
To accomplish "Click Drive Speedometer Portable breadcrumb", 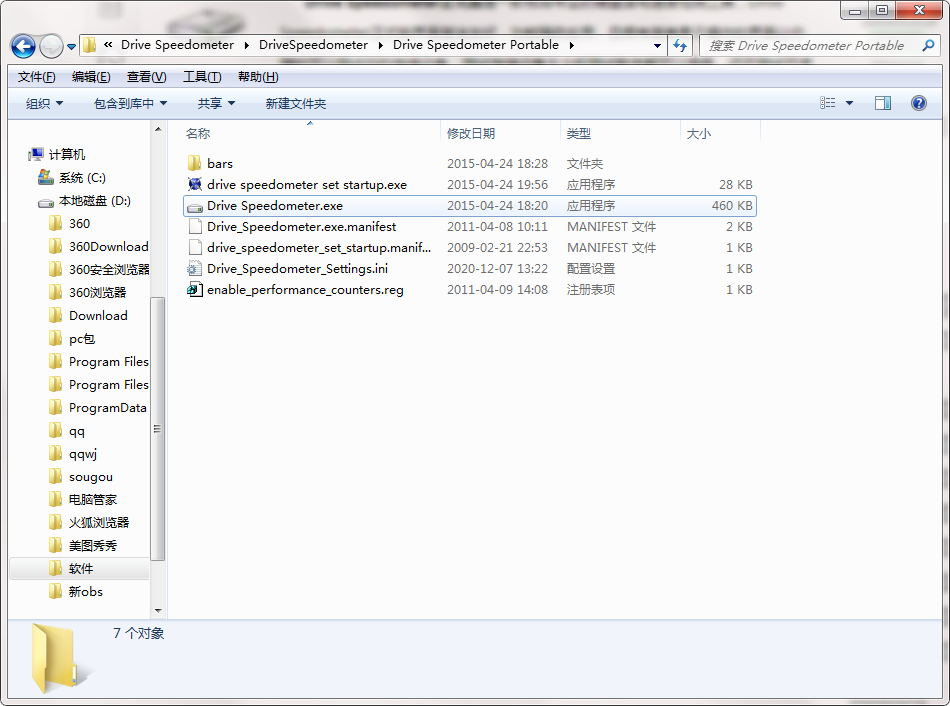I will click(x=476, y=45).
